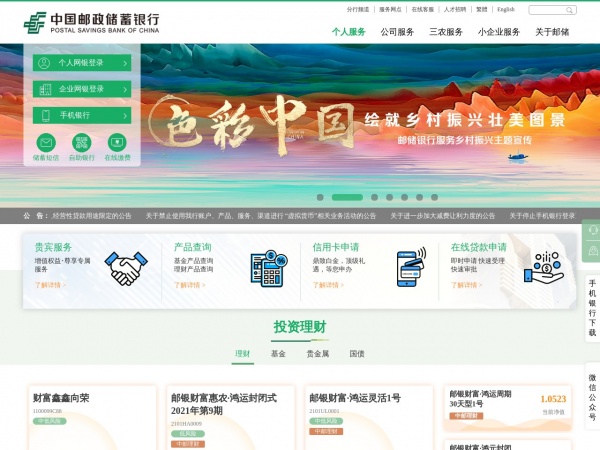Screen dimensions: 600x450
Task: Click the phone icon on 手机银行
Action: pyautogui.click(x=46, y=116)
